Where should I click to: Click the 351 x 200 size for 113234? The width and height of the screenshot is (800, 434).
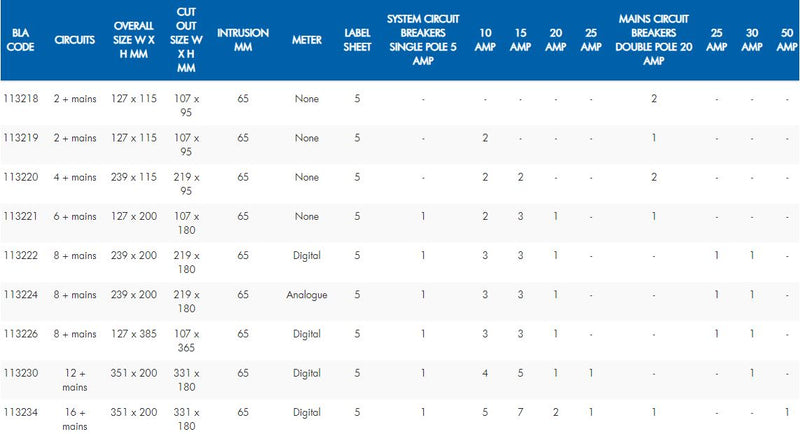(134, 412)
